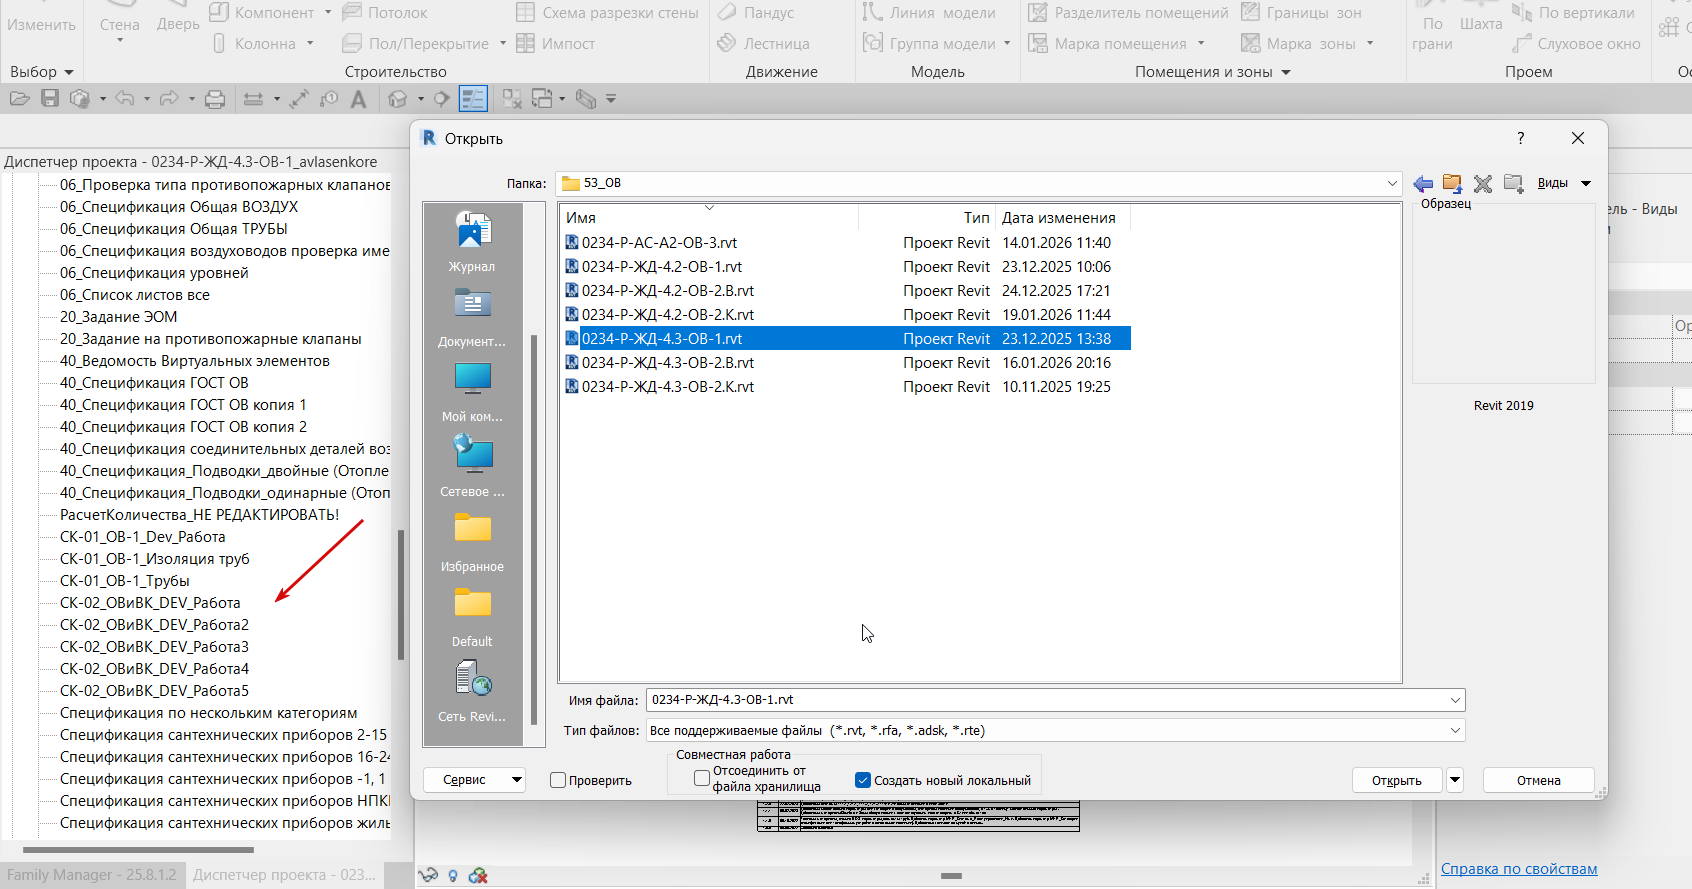1692x889 pixels.
Task: Open the Компонент dropdown arrow in ribbon
Action: (x=328, y=13)
